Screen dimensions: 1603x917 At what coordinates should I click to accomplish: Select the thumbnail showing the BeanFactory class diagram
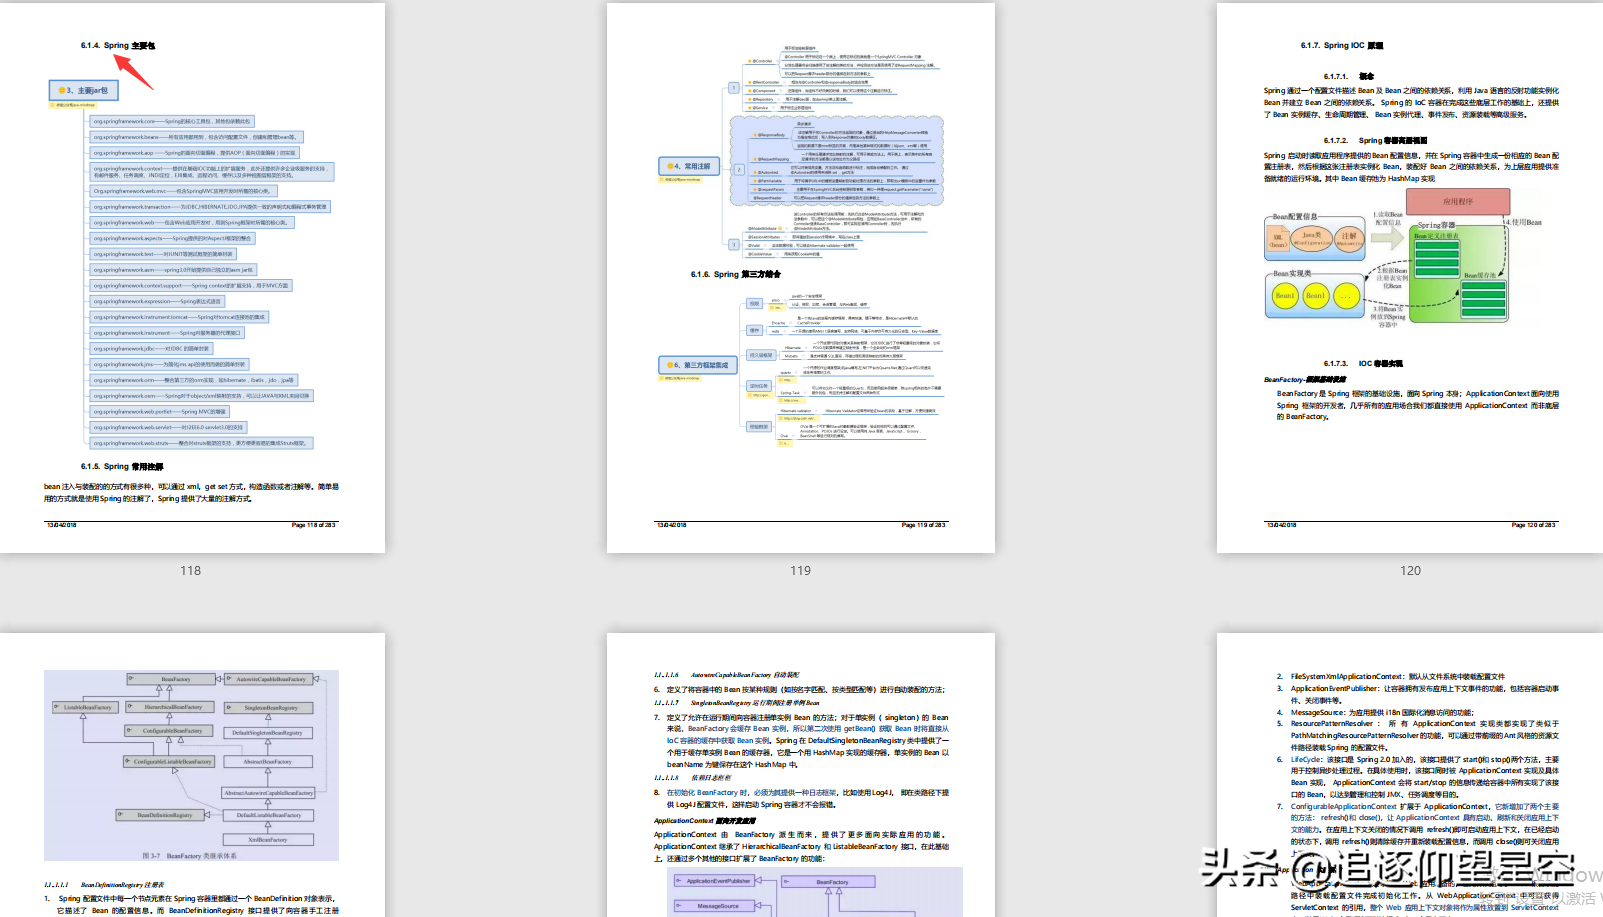click(x=192, y=775)
